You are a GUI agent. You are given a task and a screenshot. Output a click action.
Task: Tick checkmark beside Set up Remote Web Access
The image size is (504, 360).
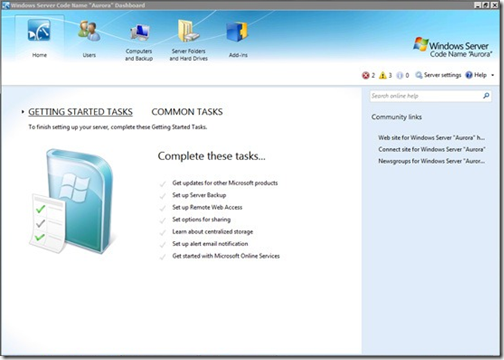point(163,208)
